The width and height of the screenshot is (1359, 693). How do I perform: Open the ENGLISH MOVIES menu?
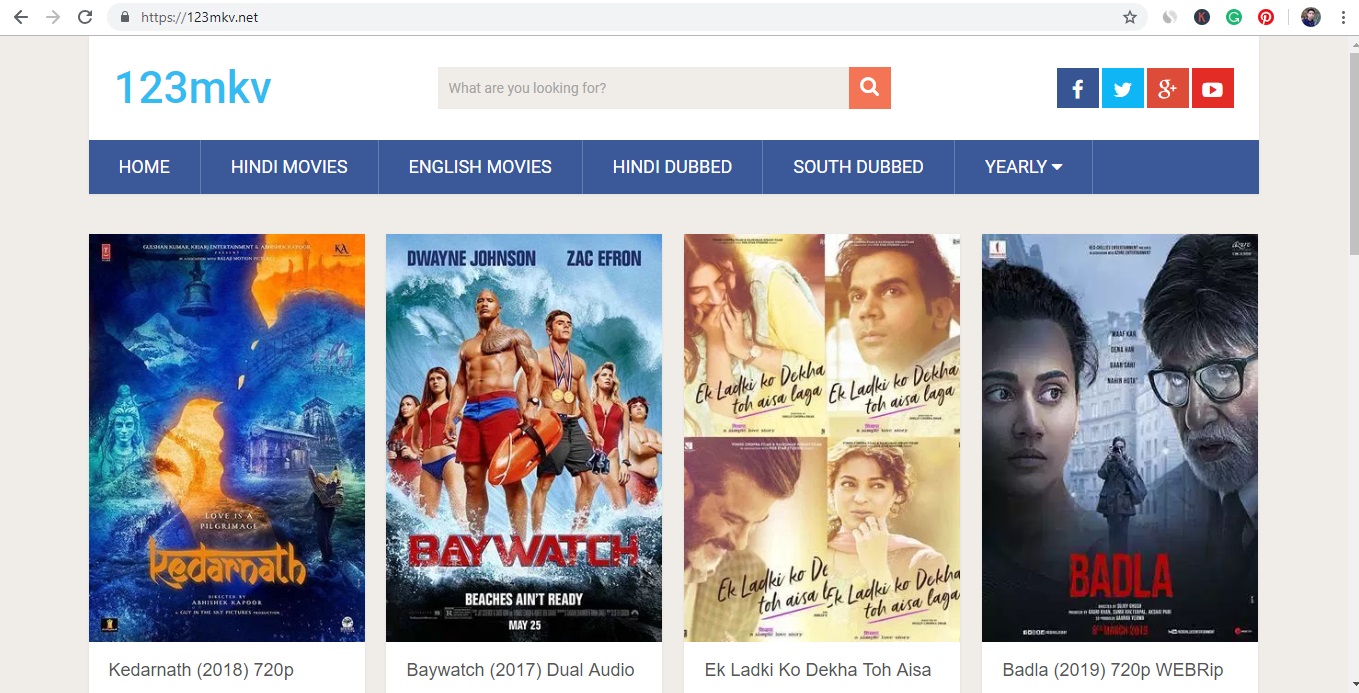[x=480, y=167]
